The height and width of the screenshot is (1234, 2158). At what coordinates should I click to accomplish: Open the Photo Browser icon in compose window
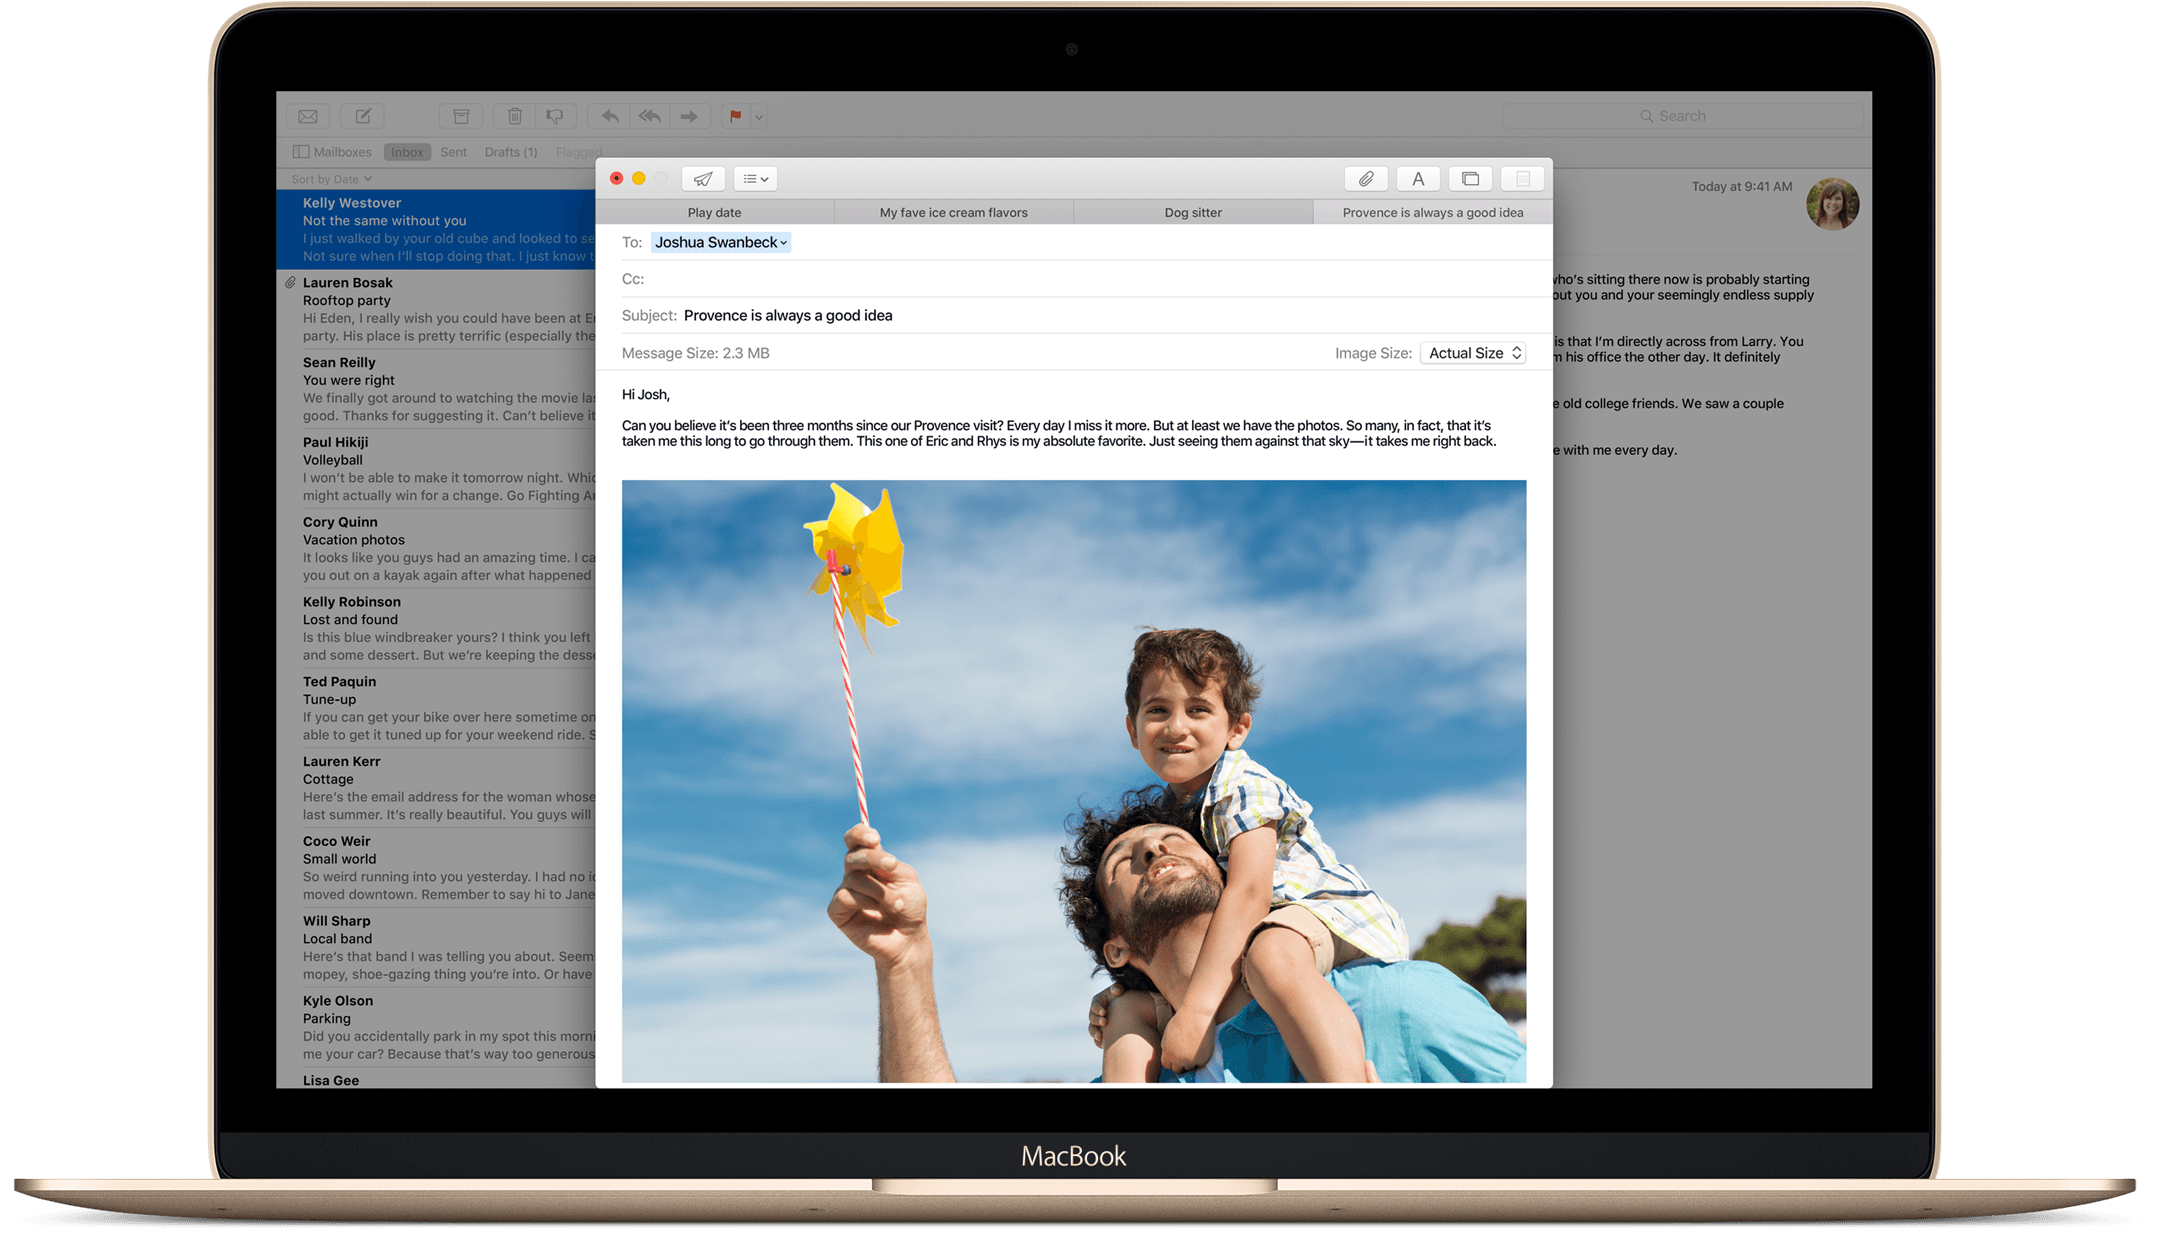pyautogui.click(x=1470, y=179)
